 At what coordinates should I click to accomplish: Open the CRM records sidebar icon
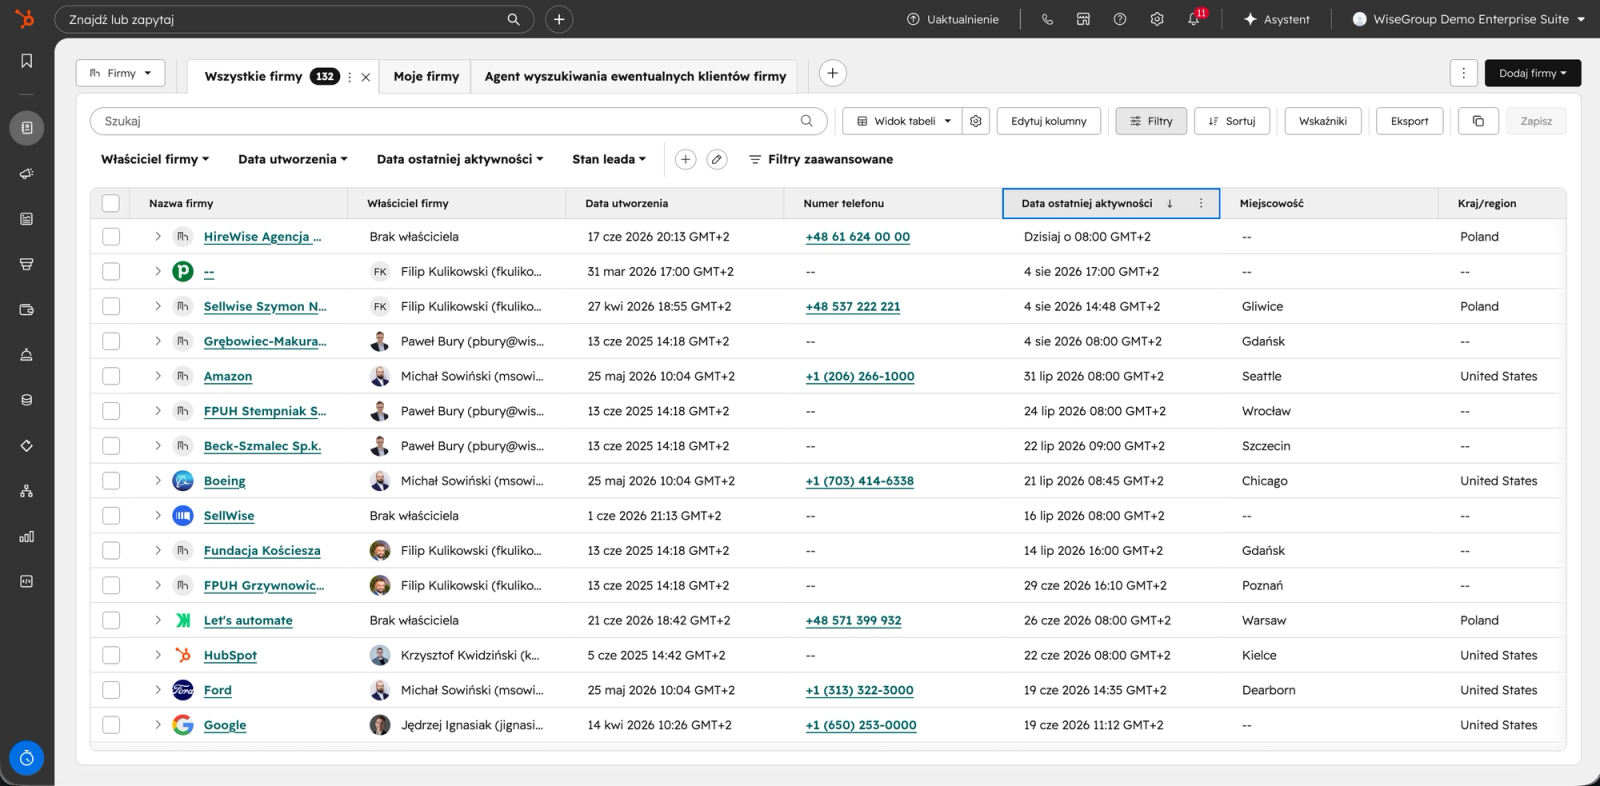27,128
